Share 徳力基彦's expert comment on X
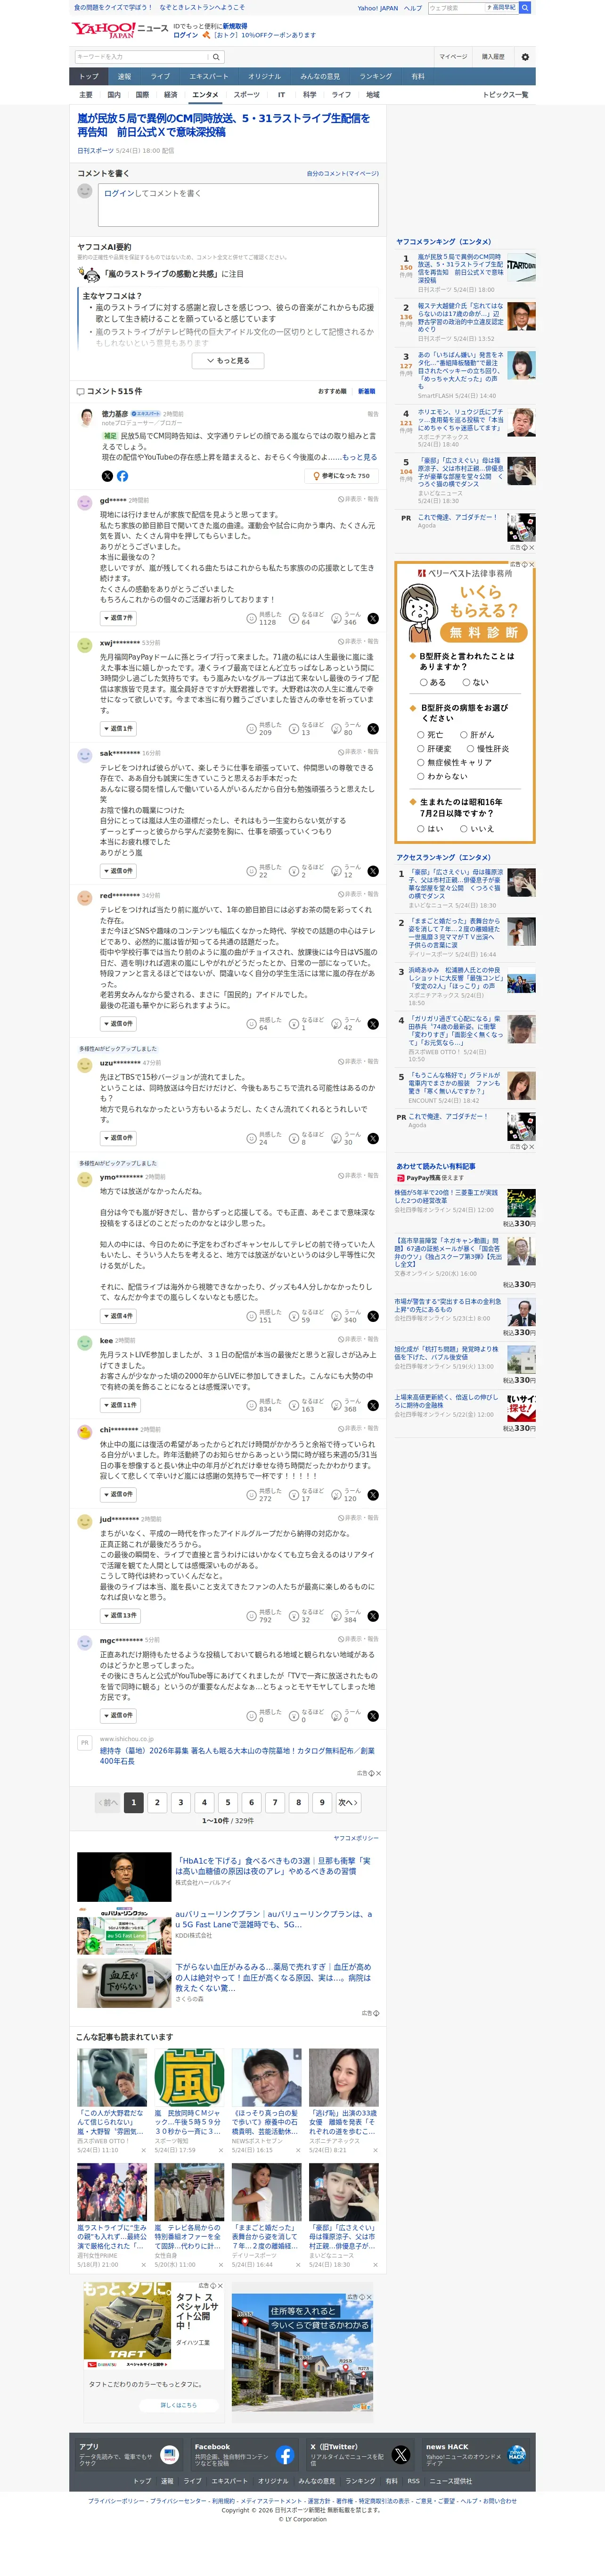Image resolution: width=605 pixels, height=2576 pixels. 107,476
